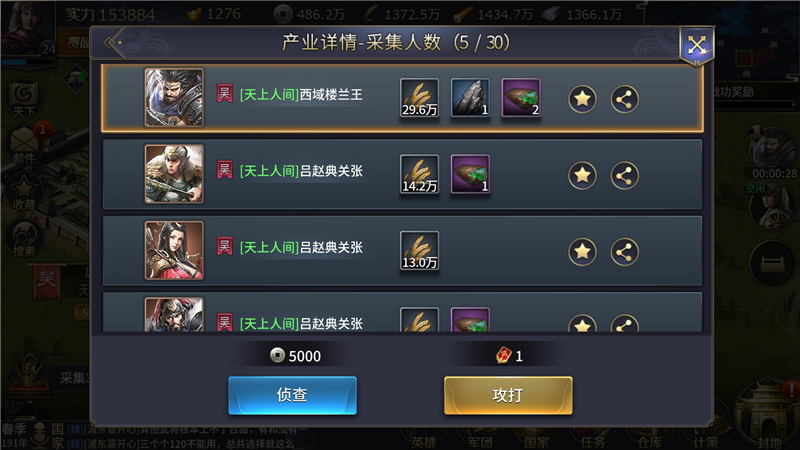Viewport: 800px width, 450px height.
Task: Click the 攻打 attack button
Action: point(508,395)
